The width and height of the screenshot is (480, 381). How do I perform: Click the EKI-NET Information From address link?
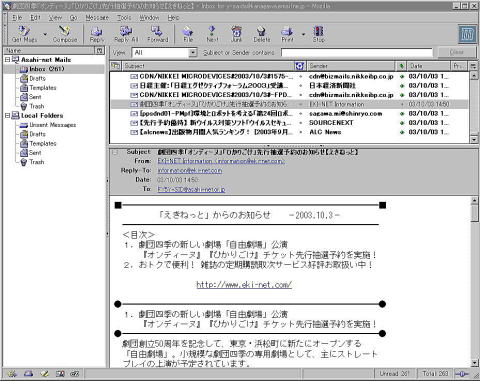tap(221, 161)
